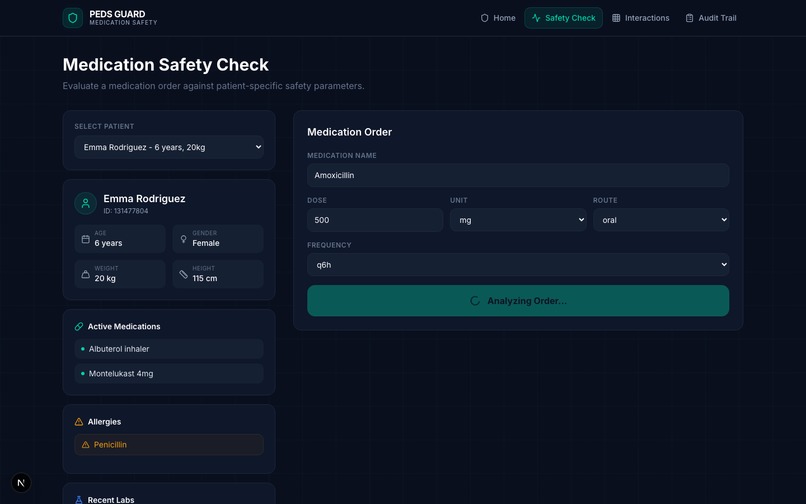Click the Safety Check pulse icon

coord(536,18)
